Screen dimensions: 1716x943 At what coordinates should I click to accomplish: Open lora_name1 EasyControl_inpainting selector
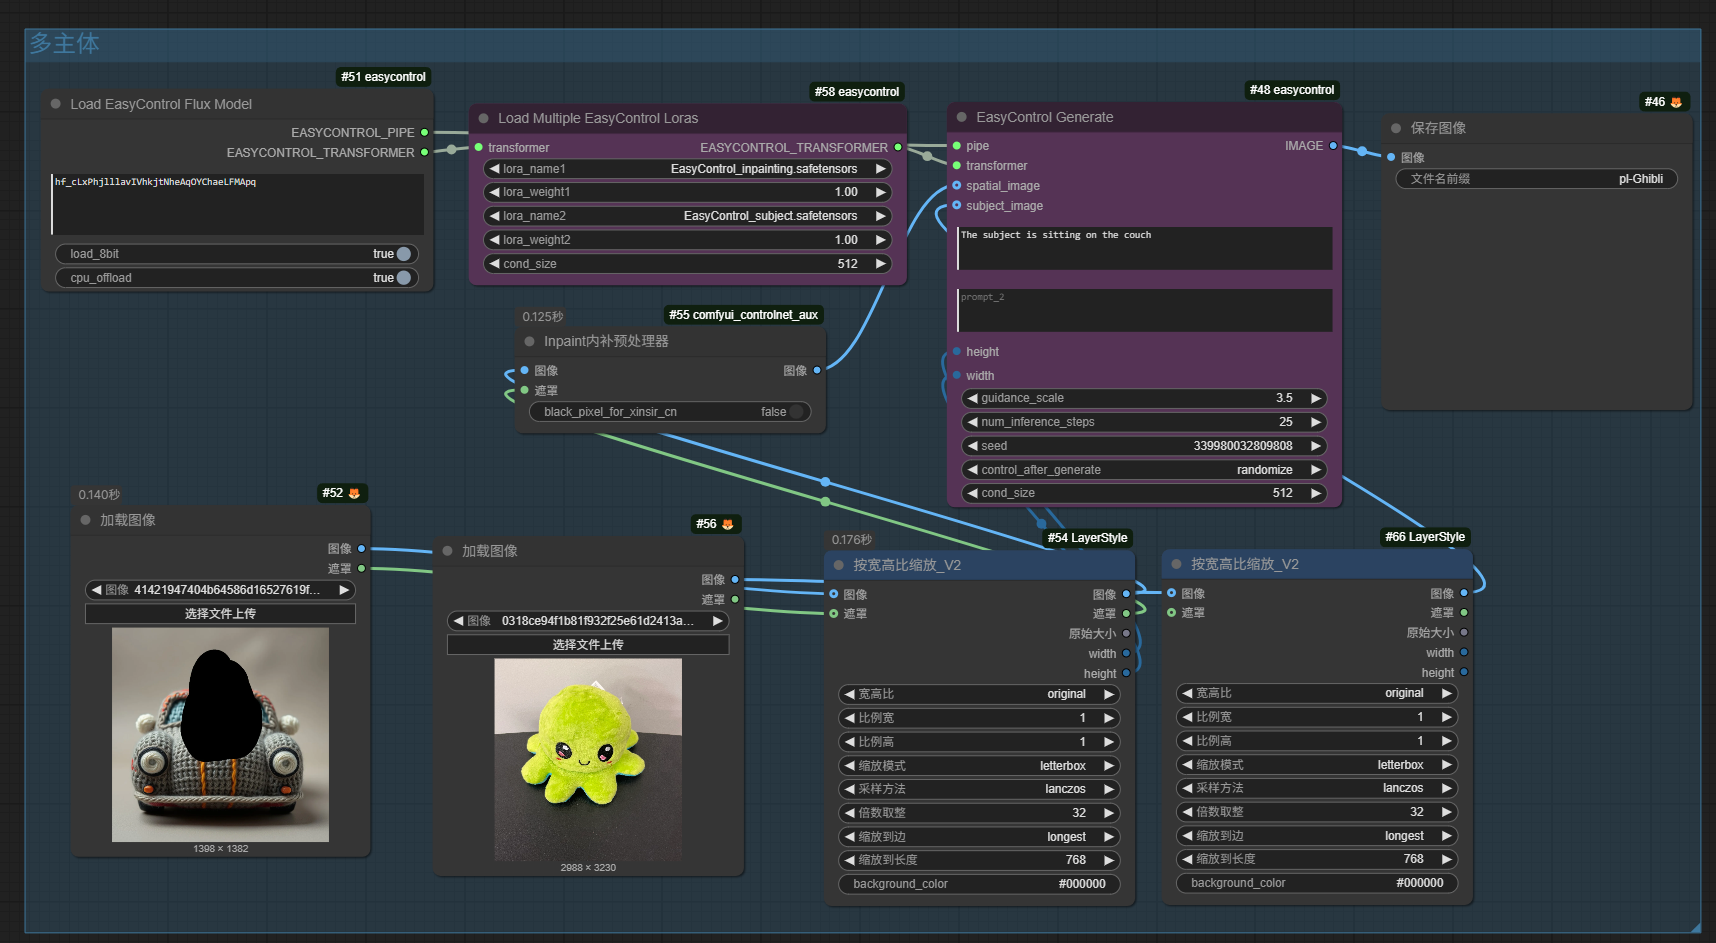pos(688,169)
